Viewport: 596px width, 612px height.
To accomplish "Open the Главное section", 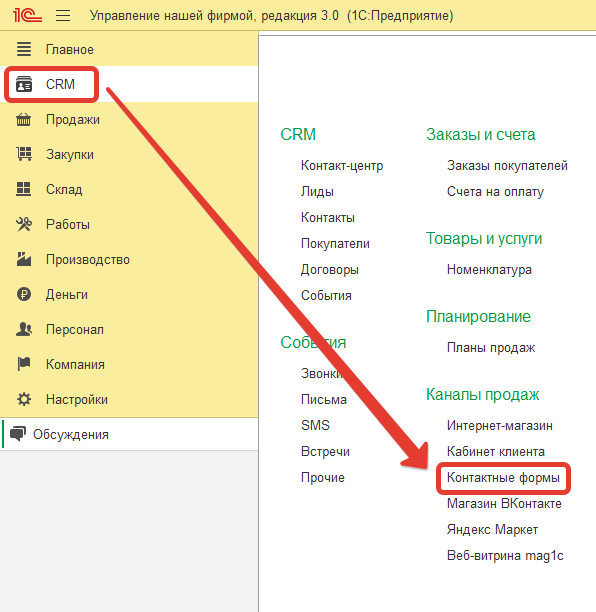I will (70, 50).
